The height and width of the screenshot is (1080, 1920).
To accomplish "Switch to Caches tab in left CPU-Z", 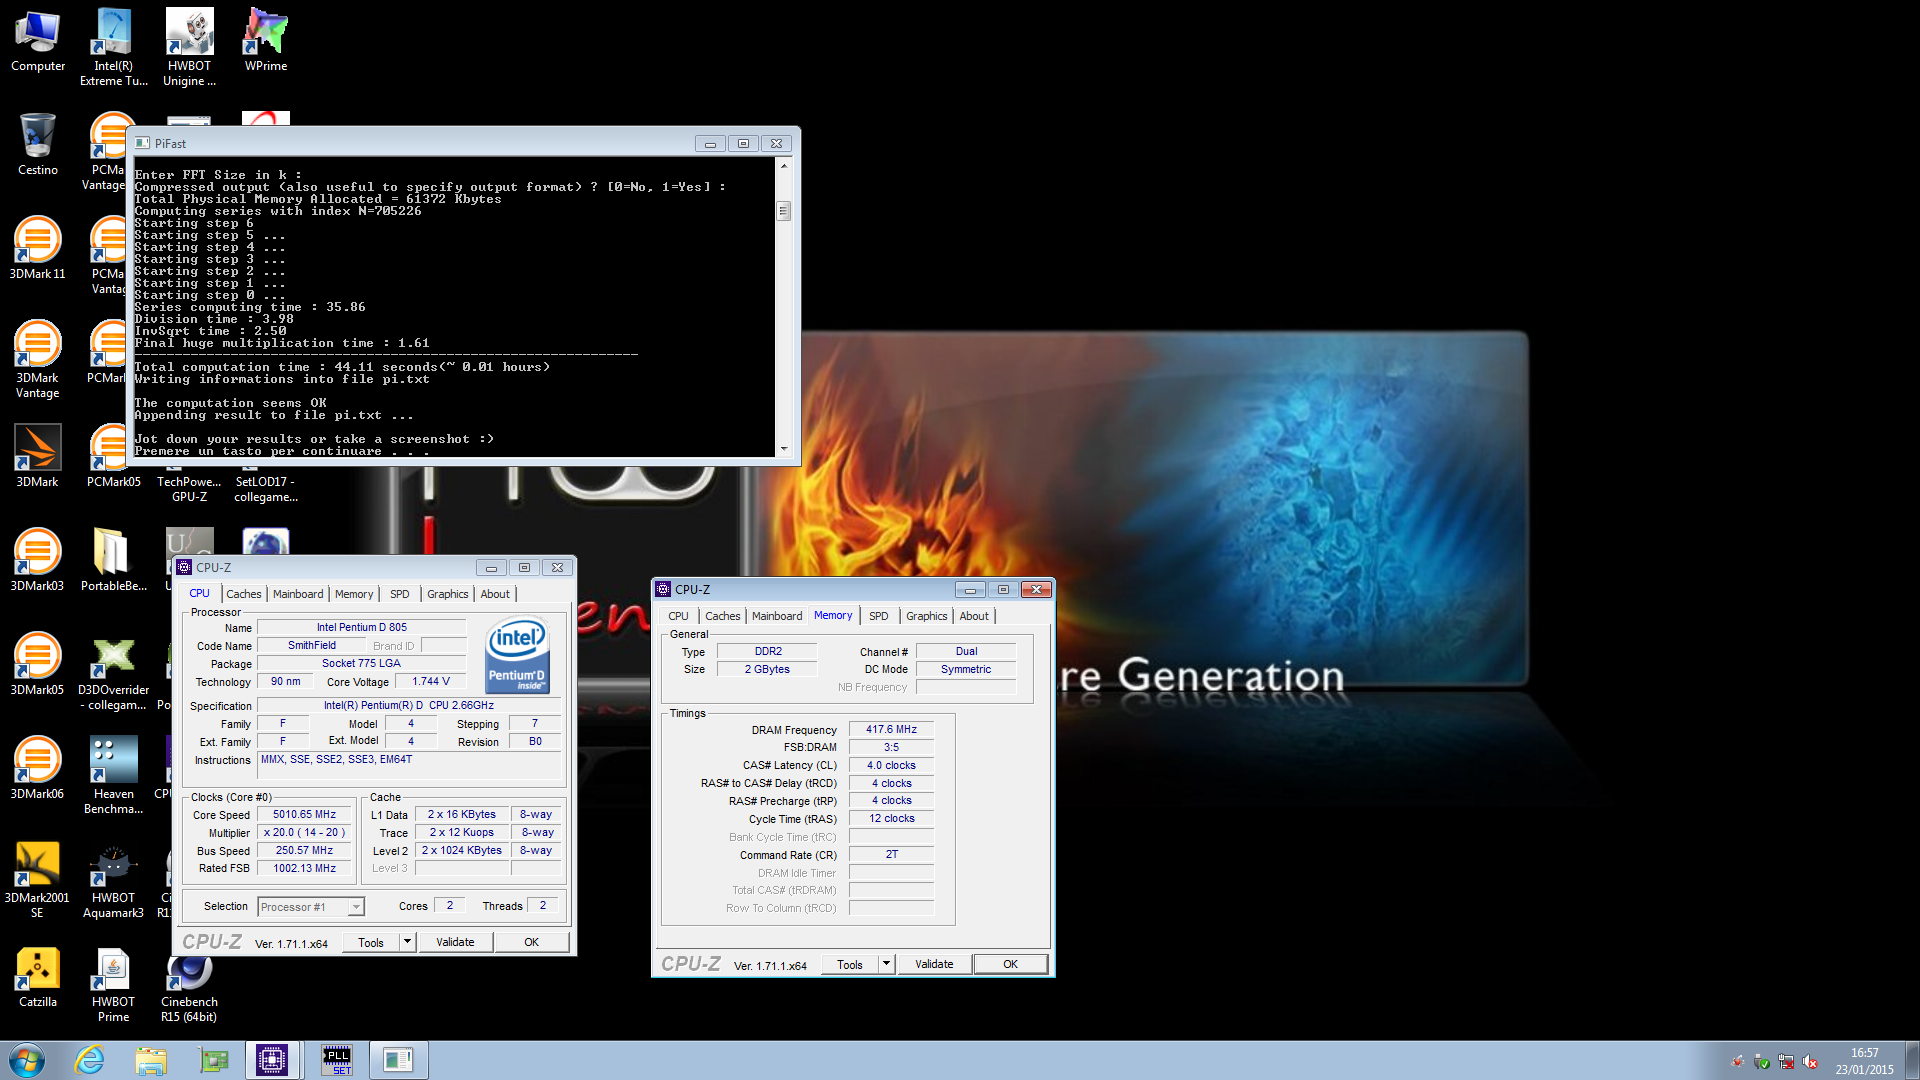I will tap(243, 594).
